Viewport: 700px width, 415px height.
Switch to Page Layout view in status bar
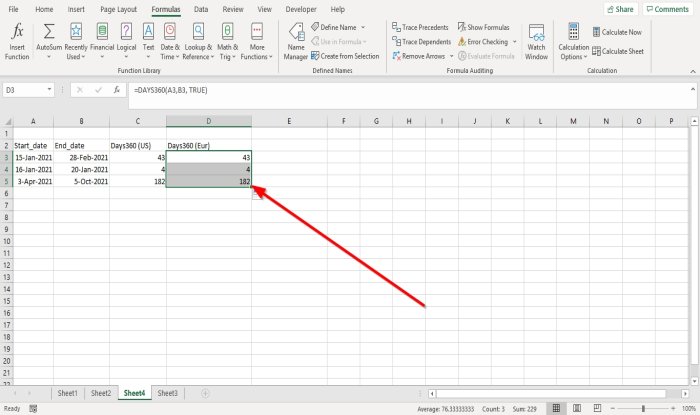click(x=577, y=408)
